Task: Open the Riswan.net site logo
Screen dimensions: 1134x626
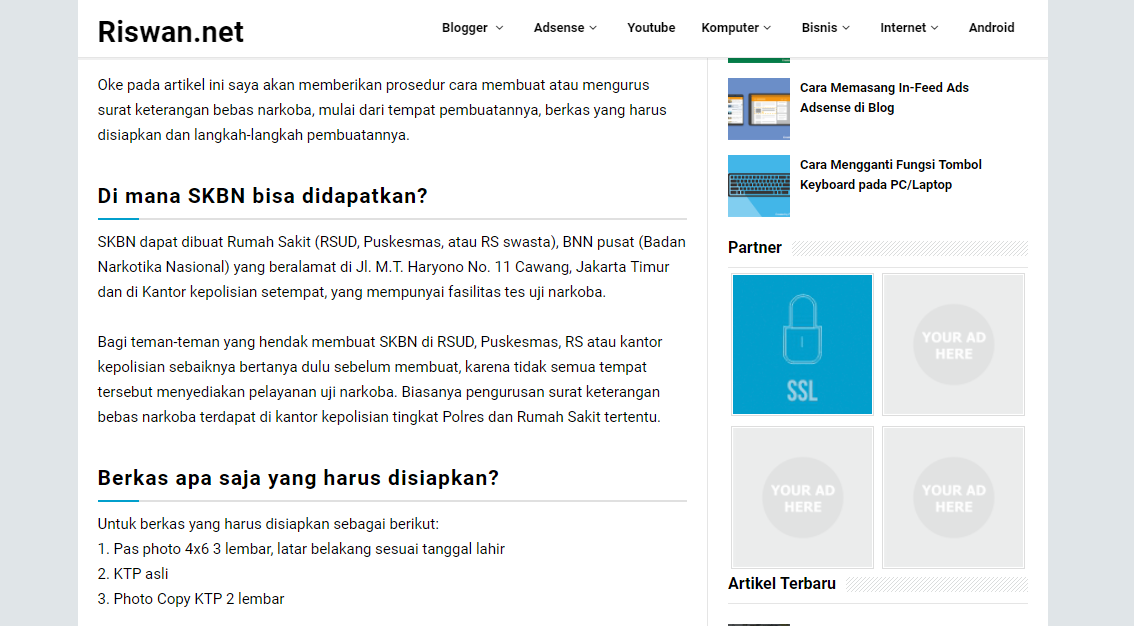Action: [171, 32]
